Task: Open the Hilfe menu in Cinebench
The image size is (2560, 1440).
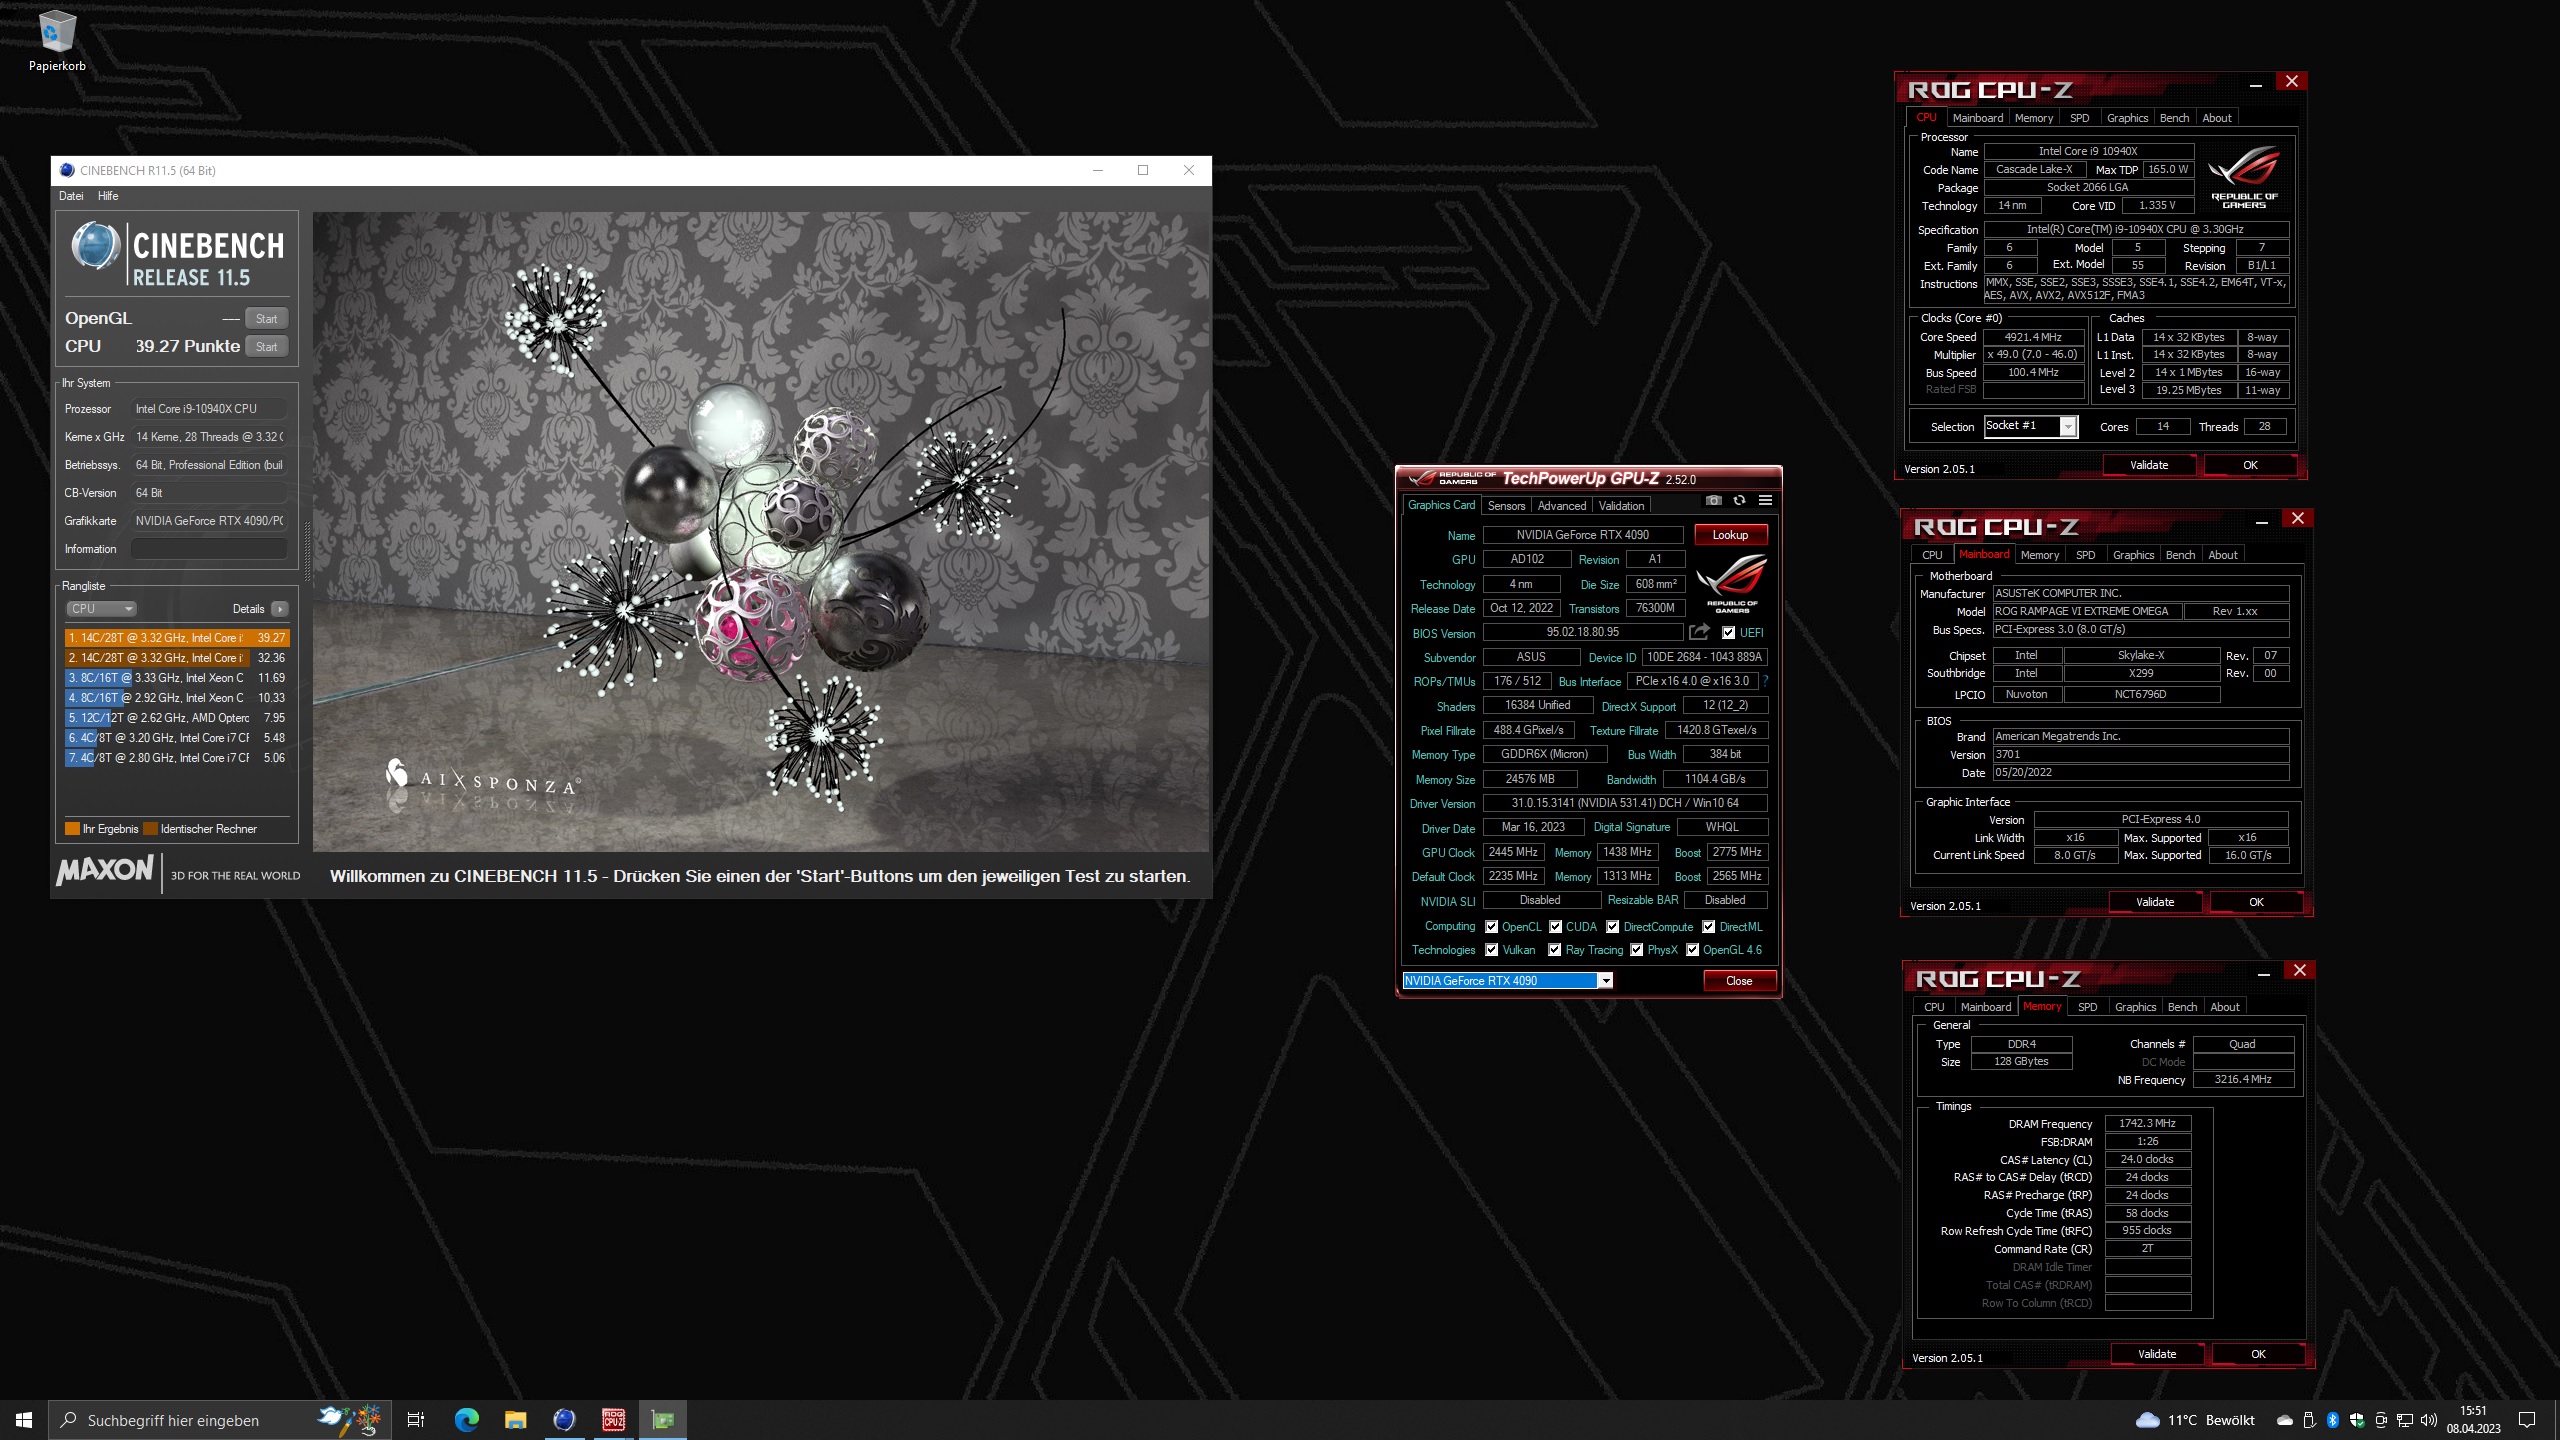Action: click(x=108, y=196)
